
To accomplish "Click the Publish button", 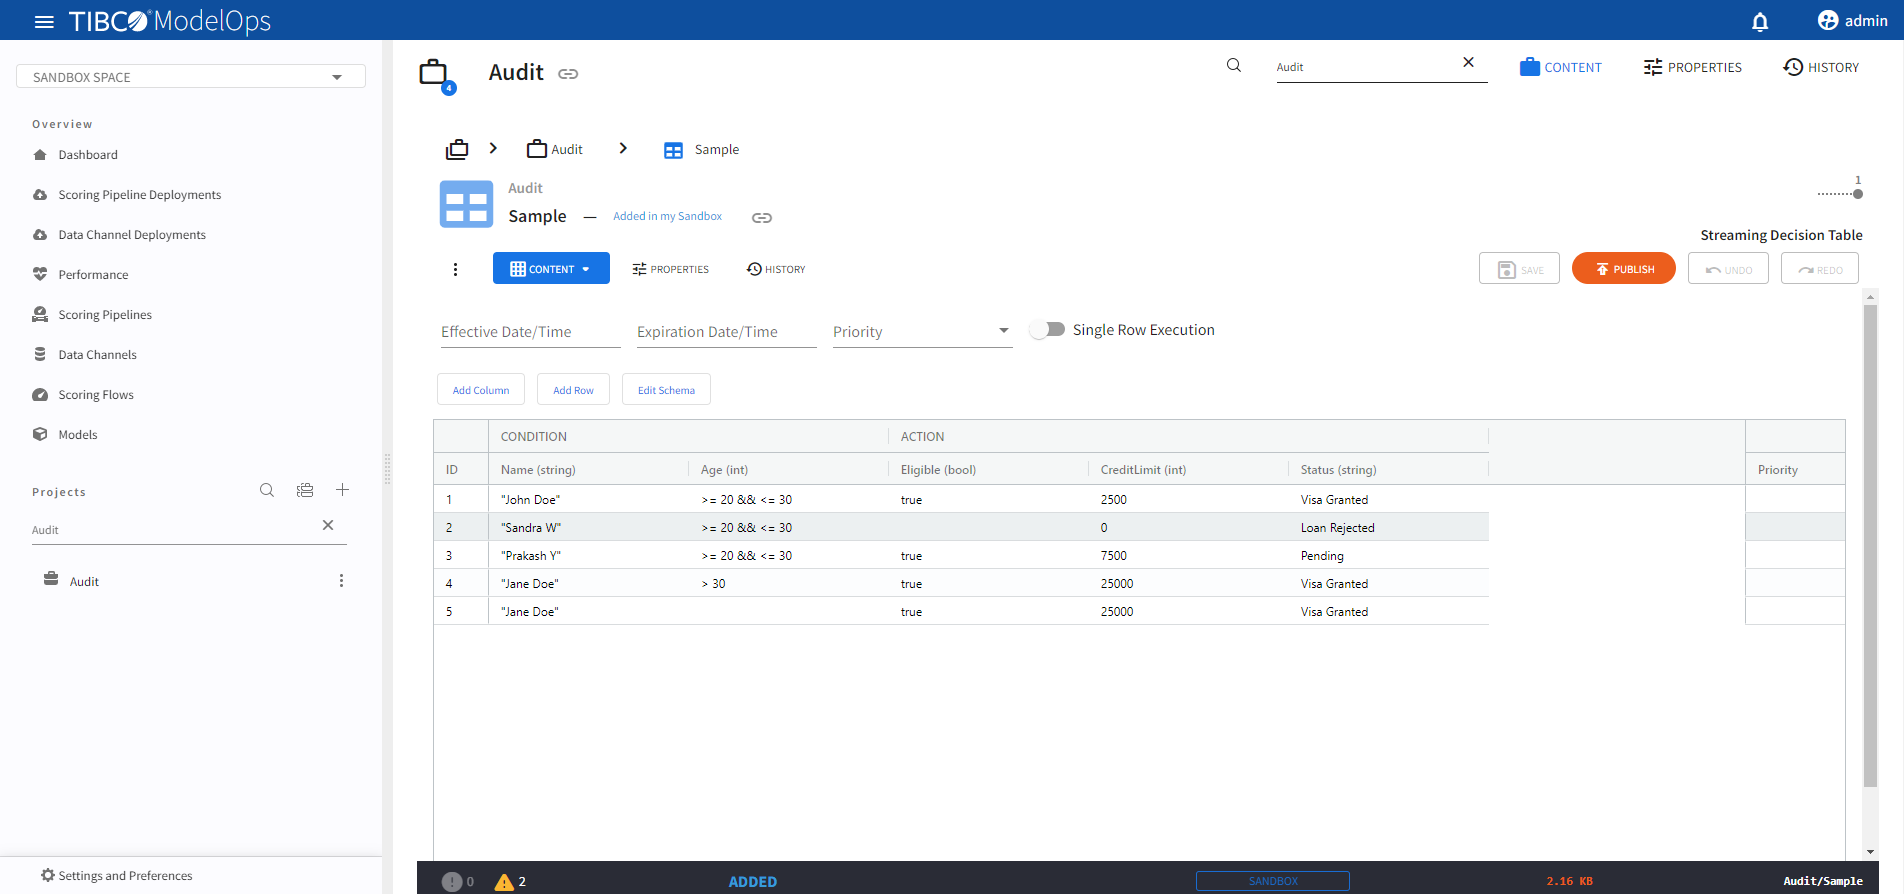I will coord(1623,269).
